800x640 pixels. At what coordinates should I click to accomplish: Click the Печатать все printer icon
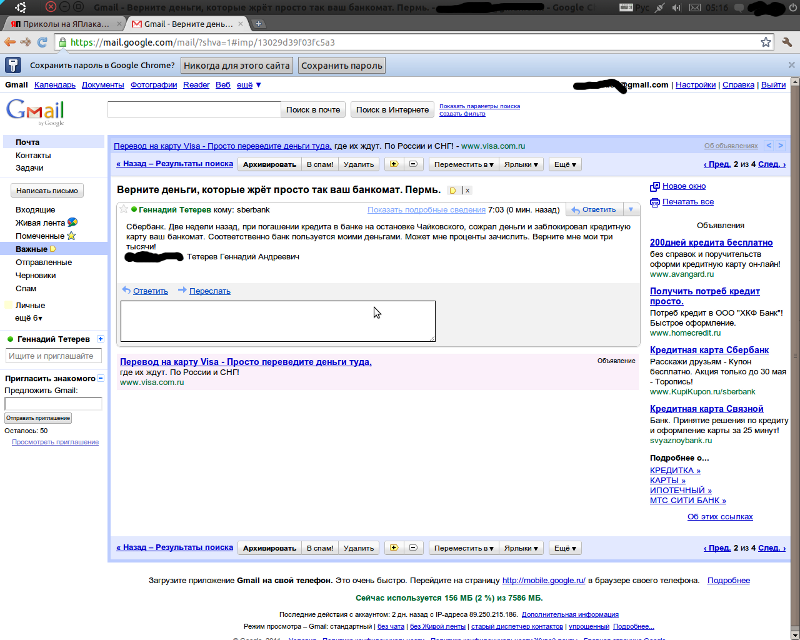click(655, 202)
